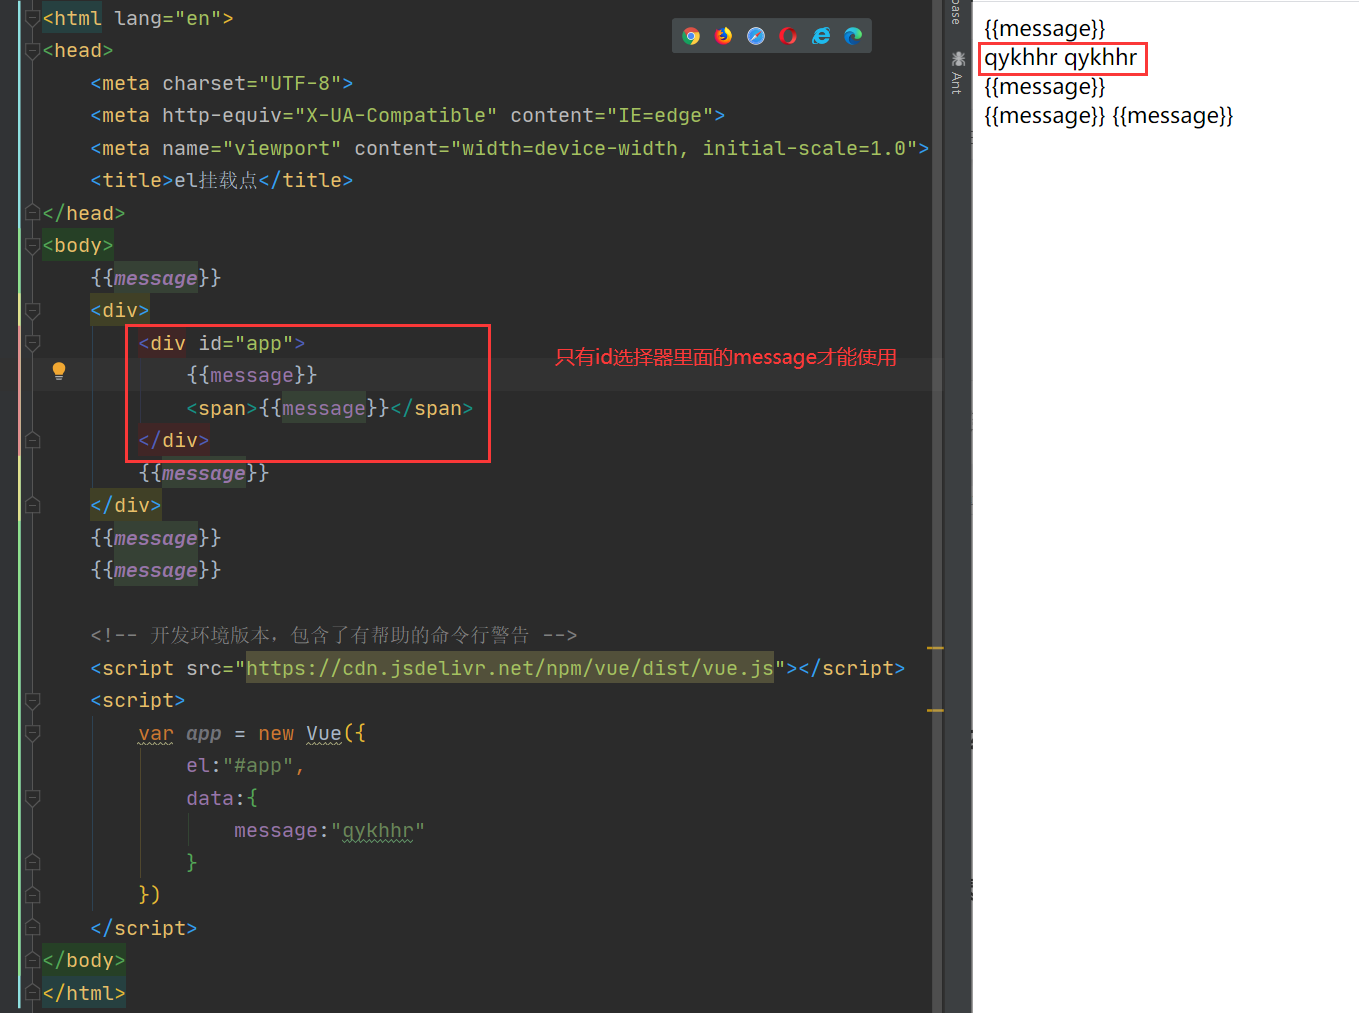The height and width of the screenshot is (1013, 1359).
Task: Open page preview in Opera
Action: [788, 35]
